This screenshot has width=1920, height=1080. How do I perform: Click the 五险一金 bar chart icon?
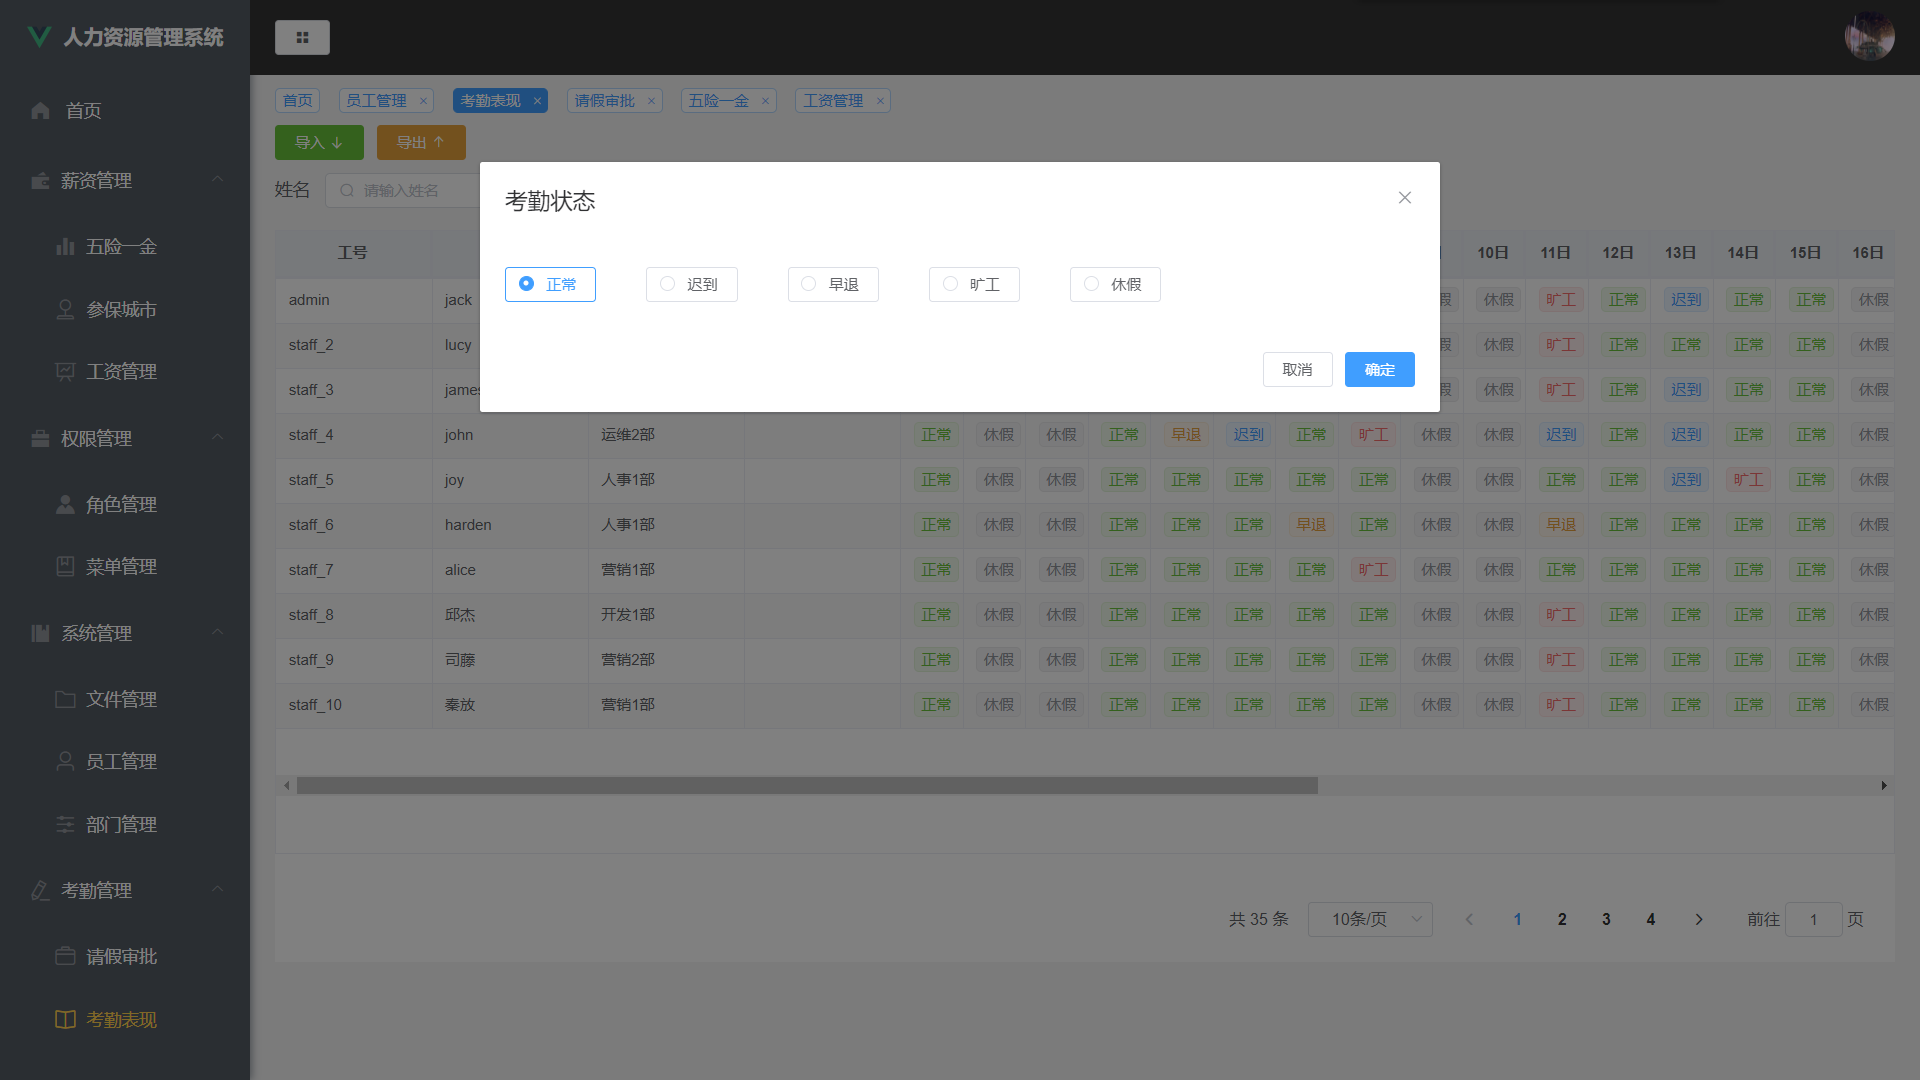click(65, 246)
